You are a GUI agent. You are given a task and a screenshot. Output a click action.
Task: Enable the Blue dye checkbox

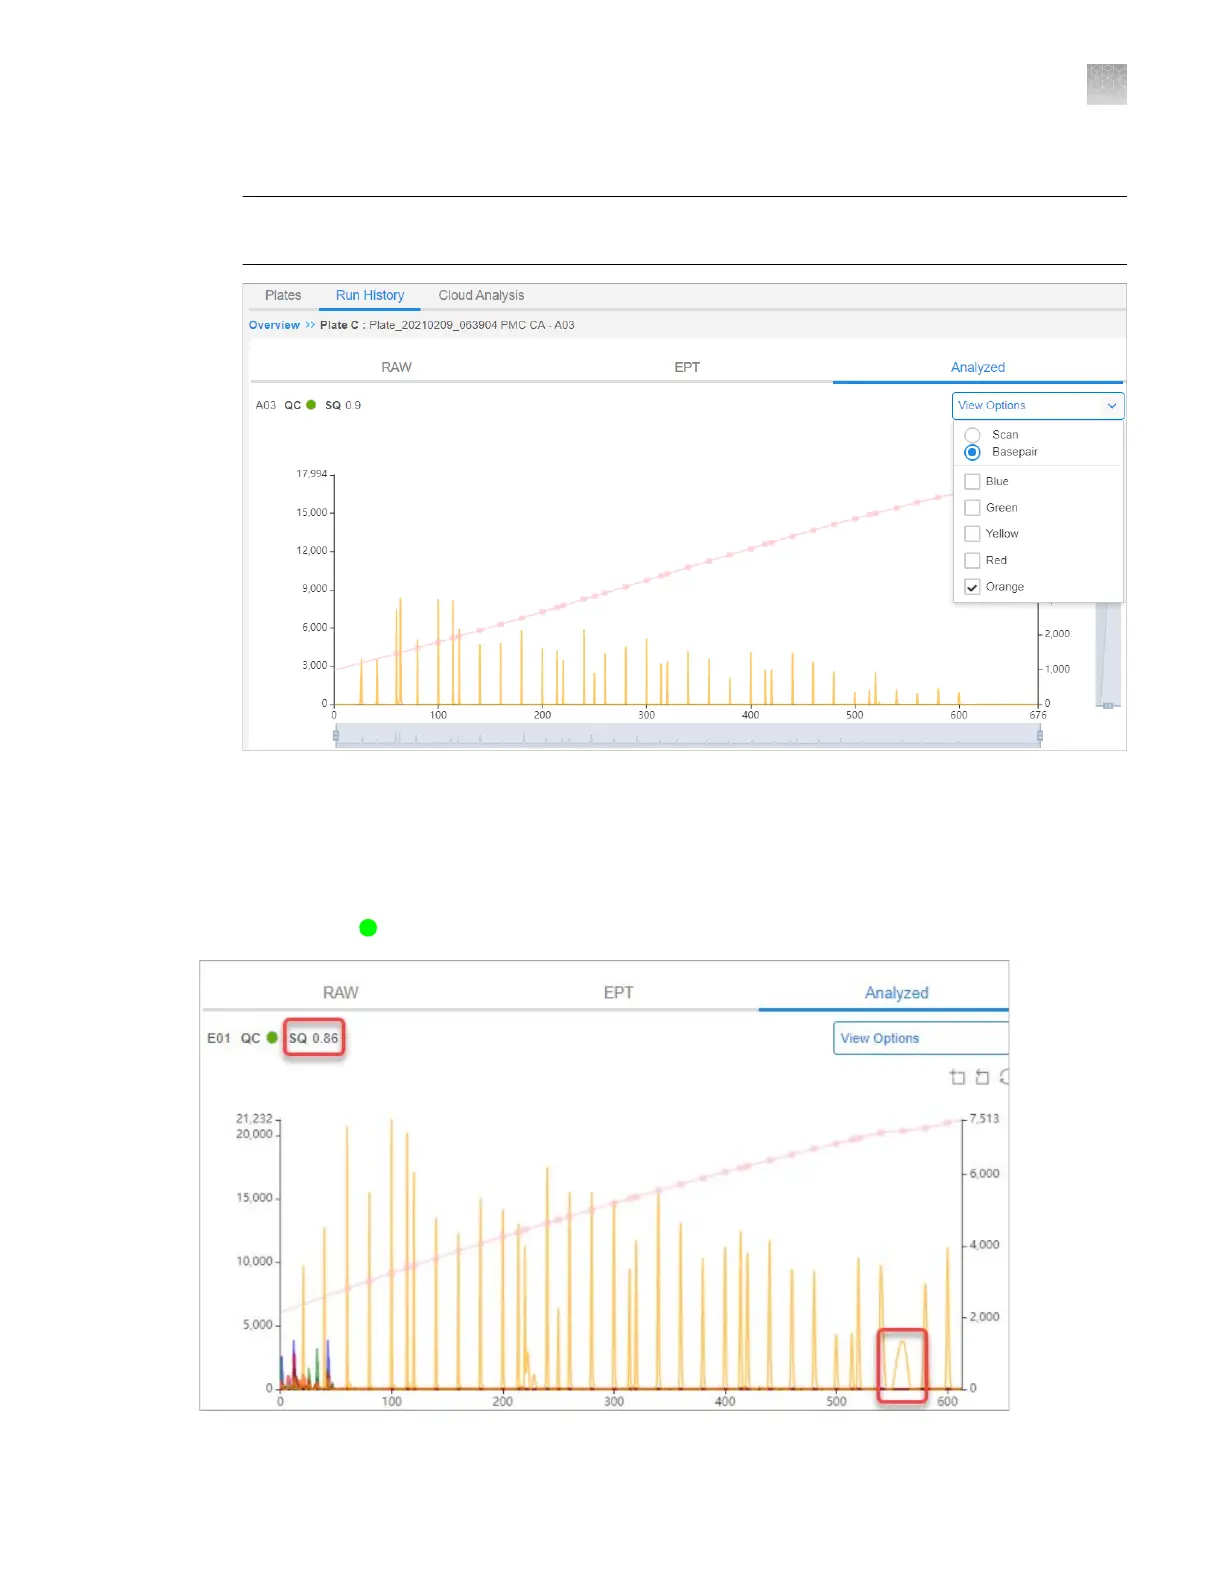click(x=972, y=481)
